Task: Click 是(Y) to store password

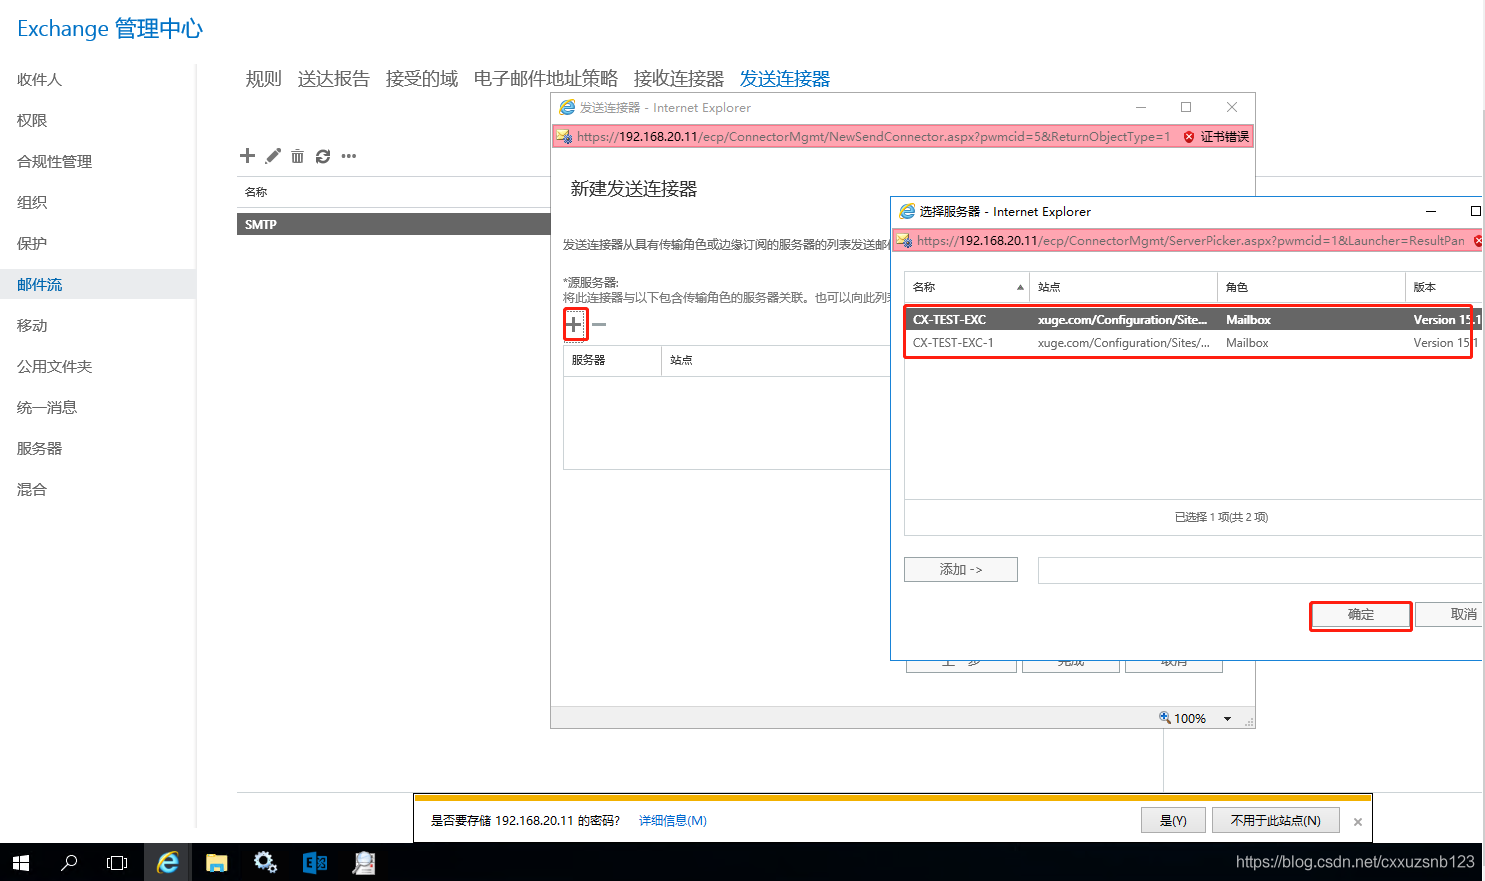Action: click(x=1173, y=820)
